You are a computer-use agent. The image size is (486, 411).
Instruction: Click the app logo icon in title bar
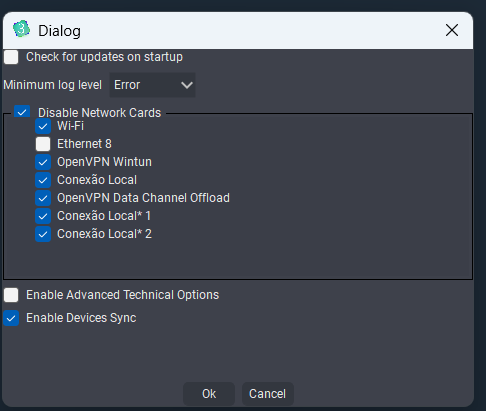21,29
